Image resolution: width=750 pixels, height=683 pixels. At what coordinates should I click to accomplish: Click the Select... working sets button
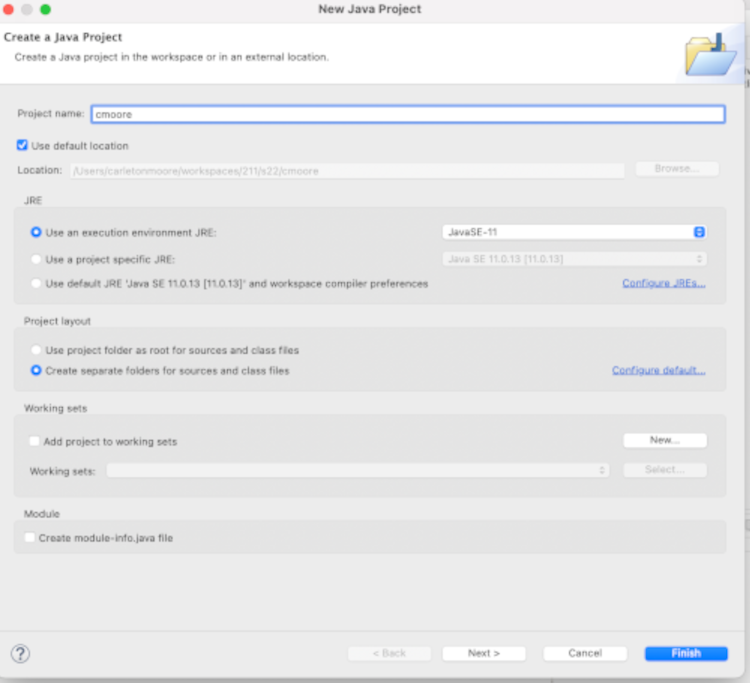coord(665,470)
